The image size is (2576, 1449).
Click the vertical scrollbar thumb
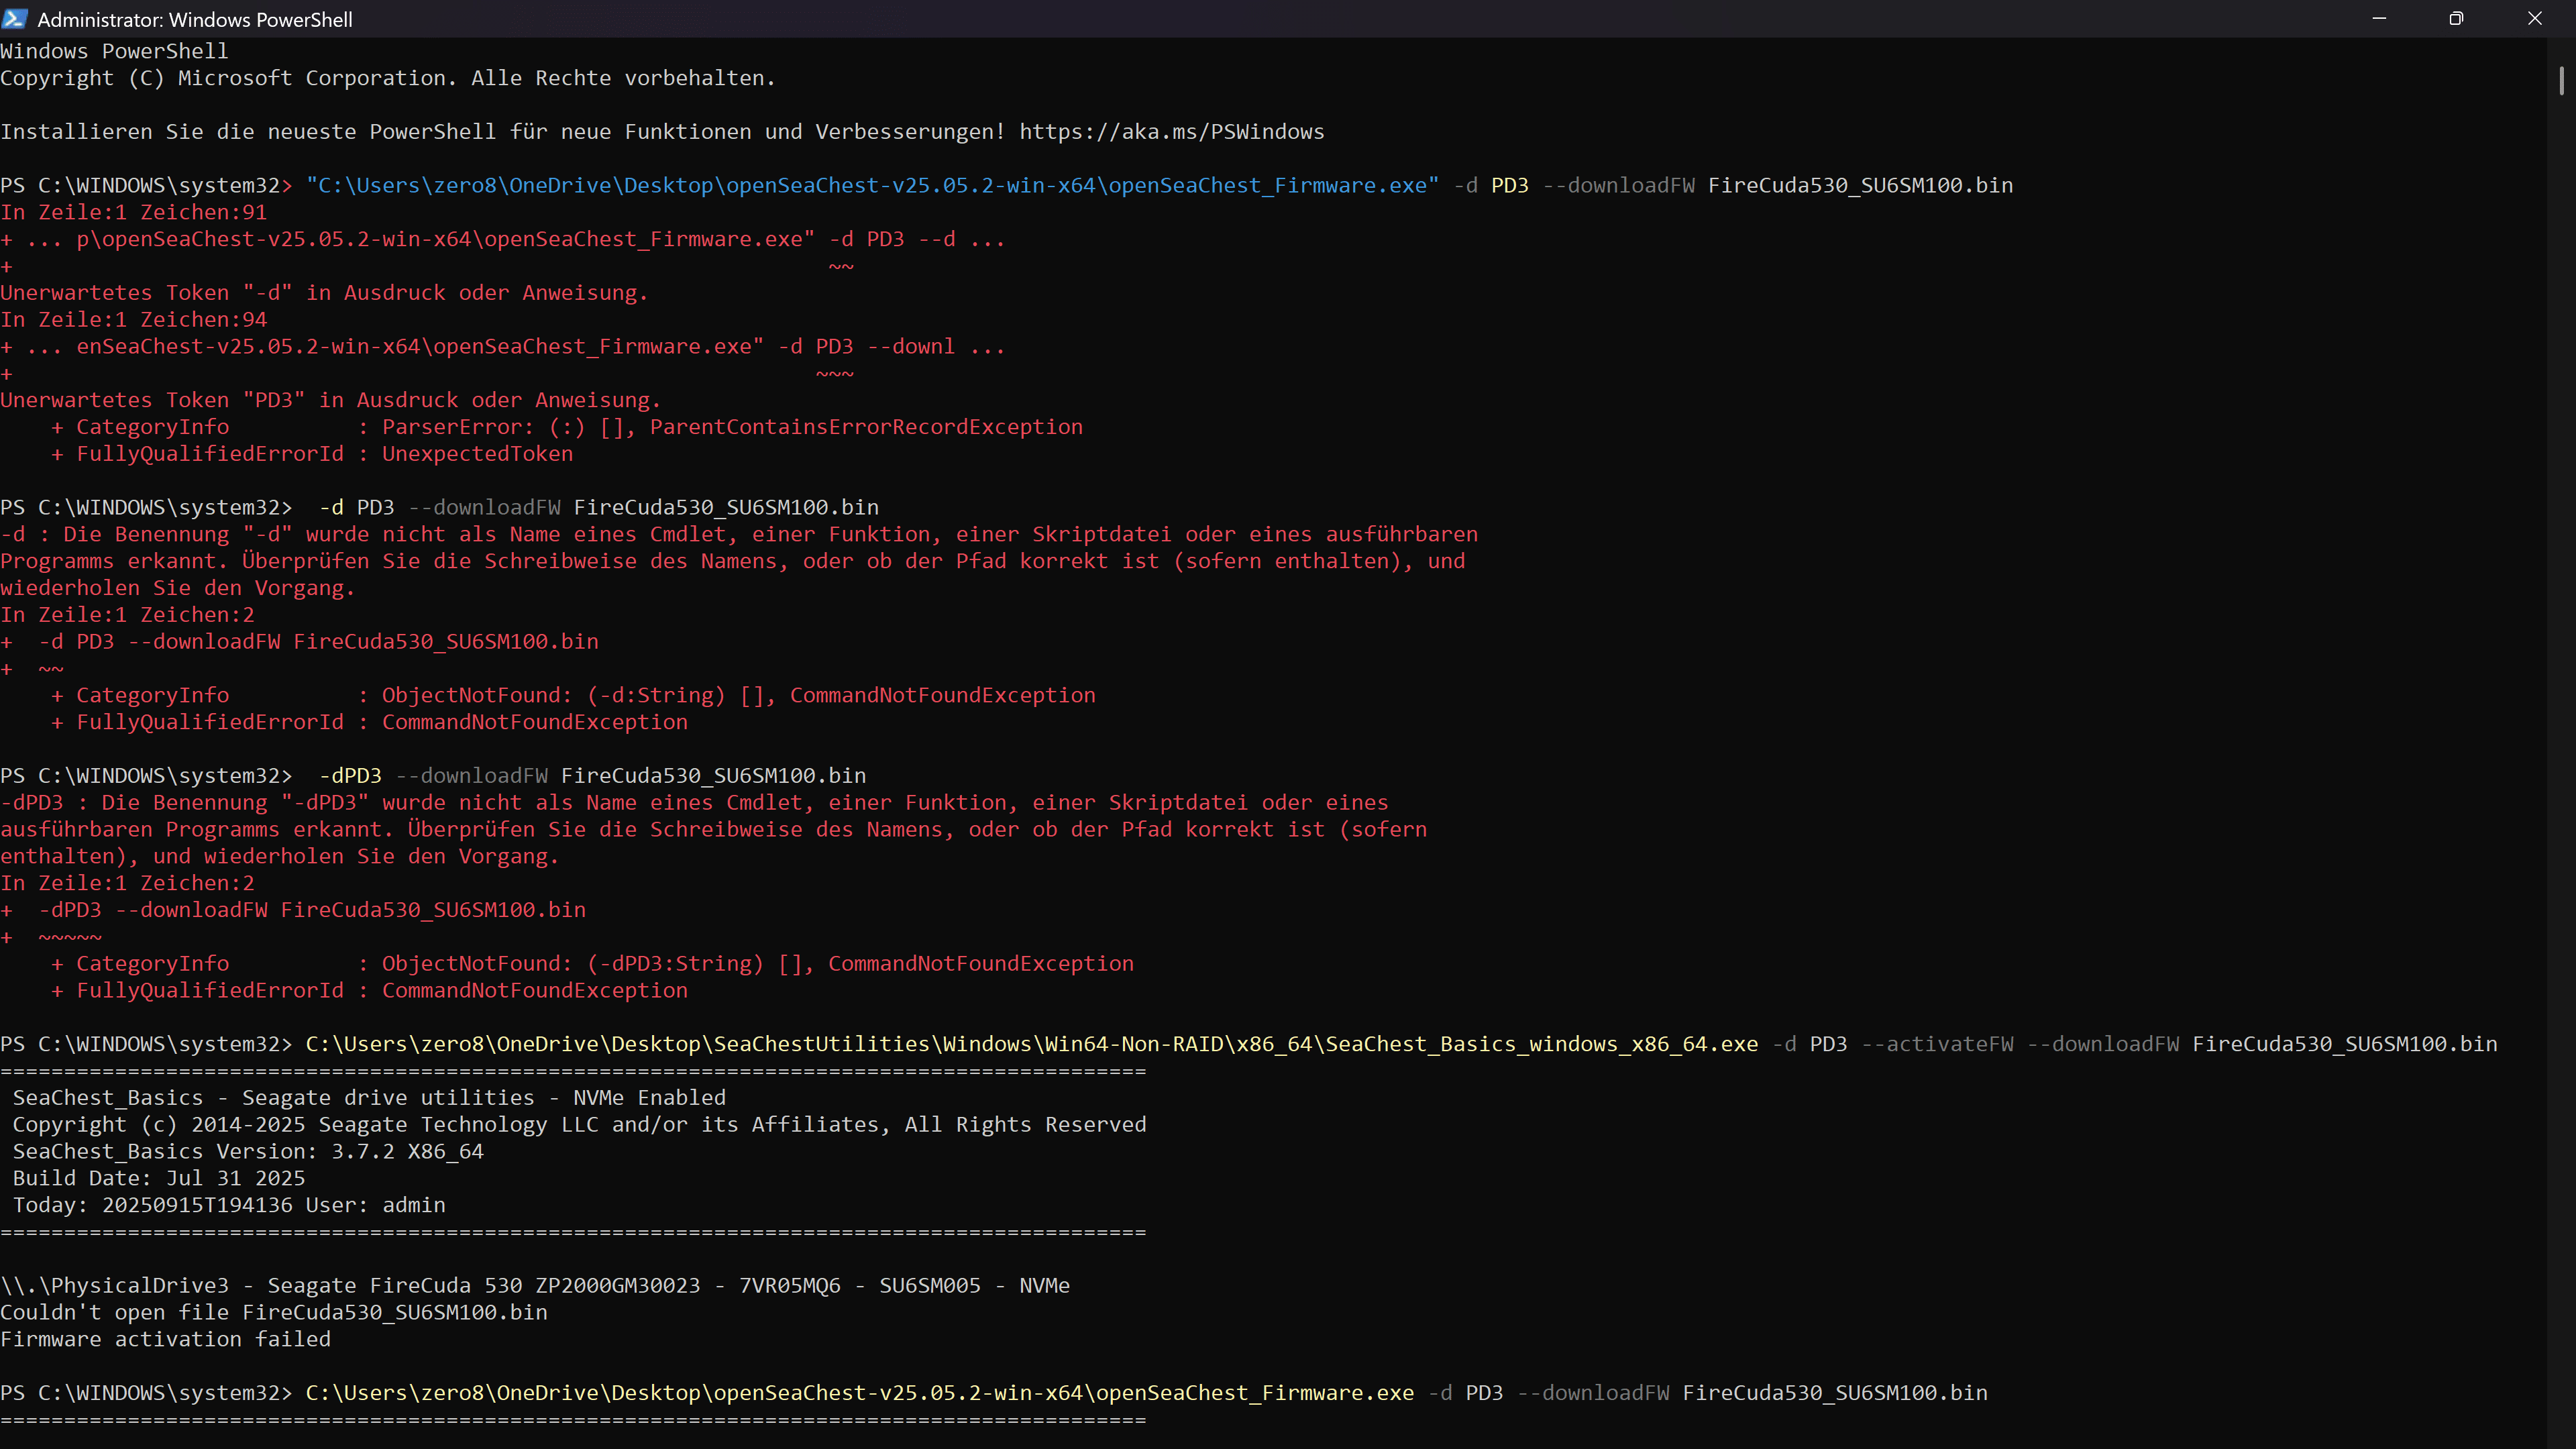(x=2561, y=80)
